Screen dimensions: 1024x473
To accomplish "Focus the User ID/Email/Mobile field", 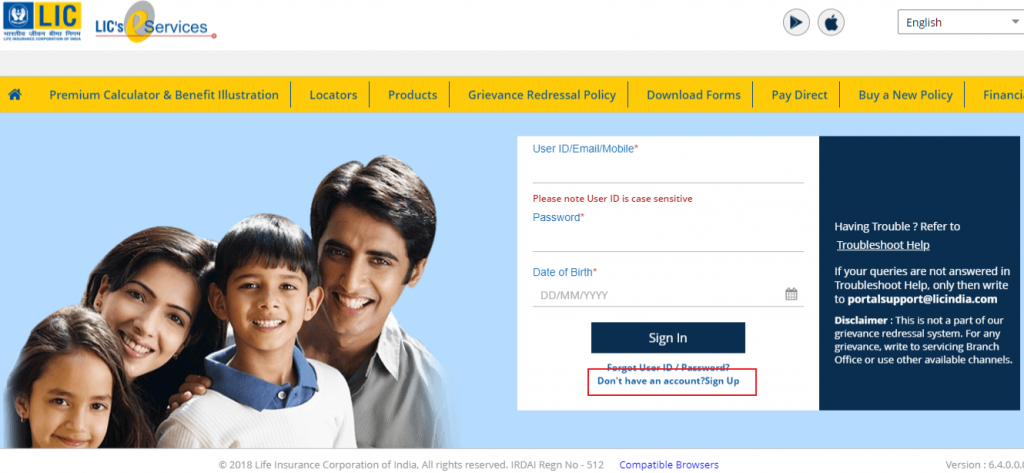I will (x=668, y=170).
